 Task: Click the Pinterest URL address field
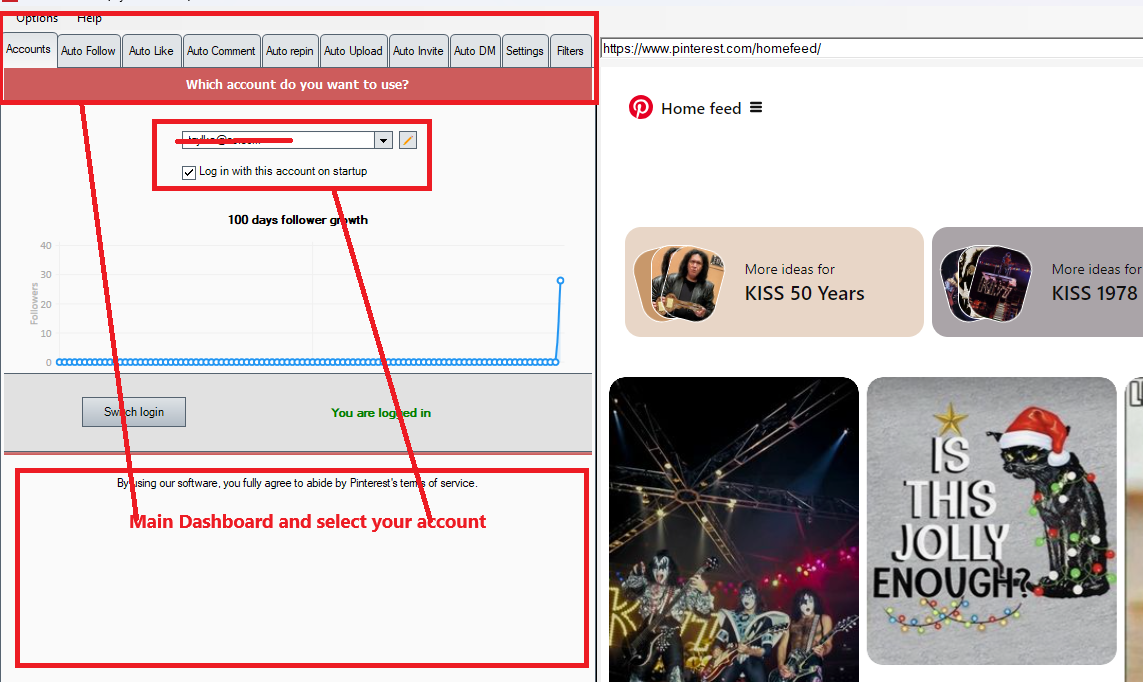pos(870,48)
